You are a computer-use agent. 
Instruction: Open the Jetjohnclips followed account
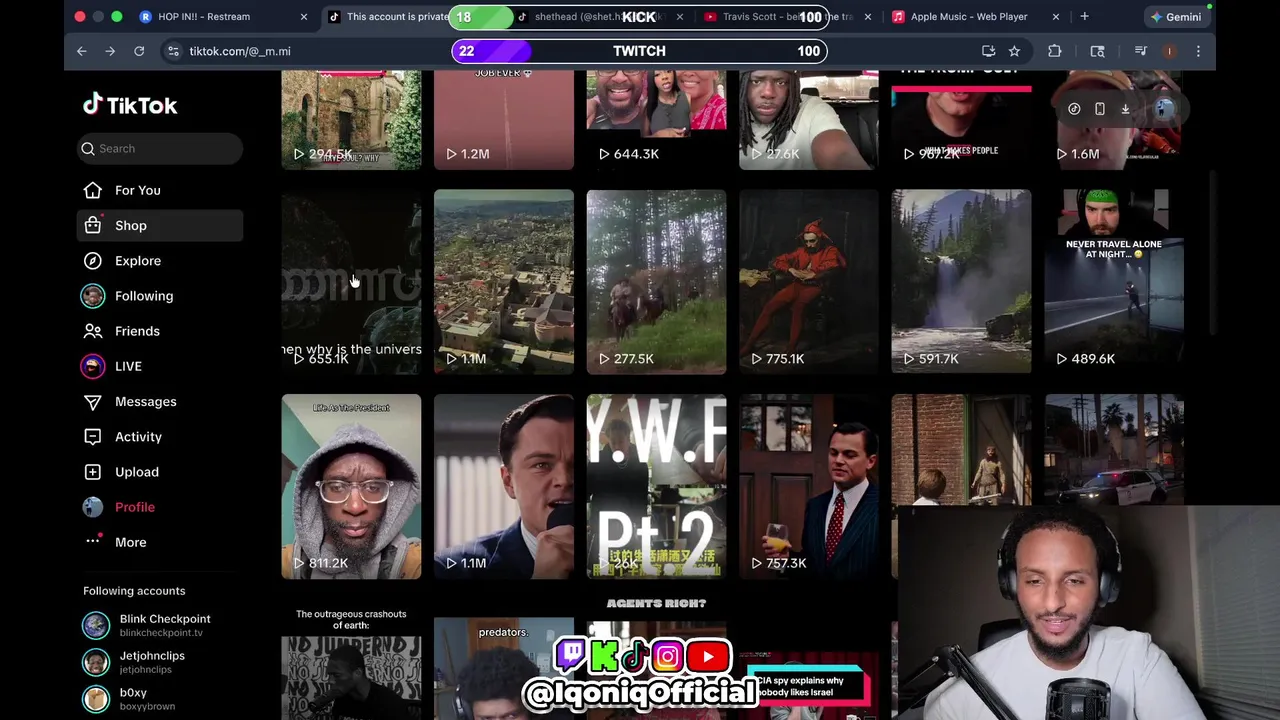pos(160,662)
